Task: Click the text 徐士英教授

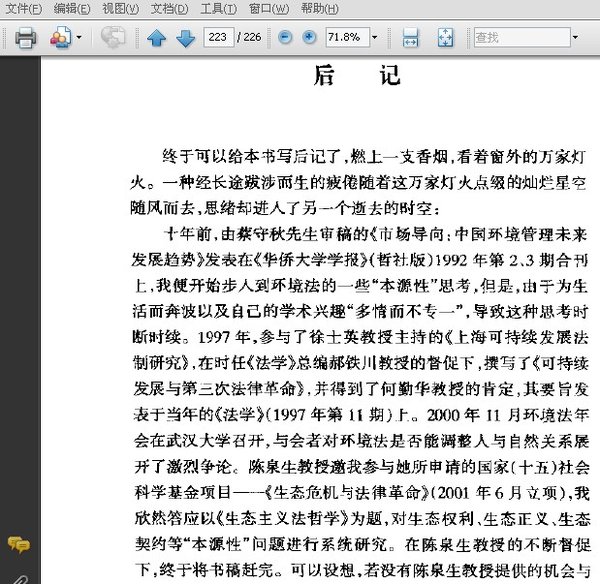Action: (x=351, y=337)
